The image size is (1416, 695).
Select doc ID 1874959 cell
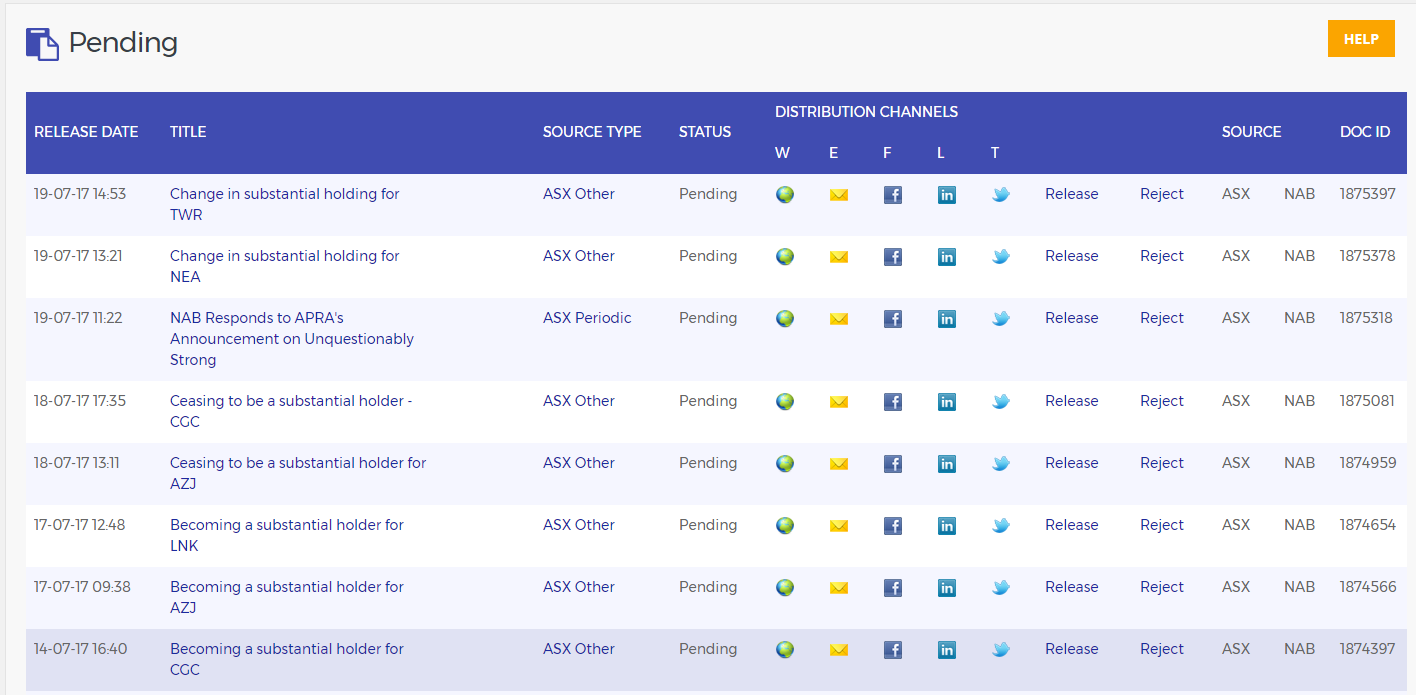pos(1367,463)
